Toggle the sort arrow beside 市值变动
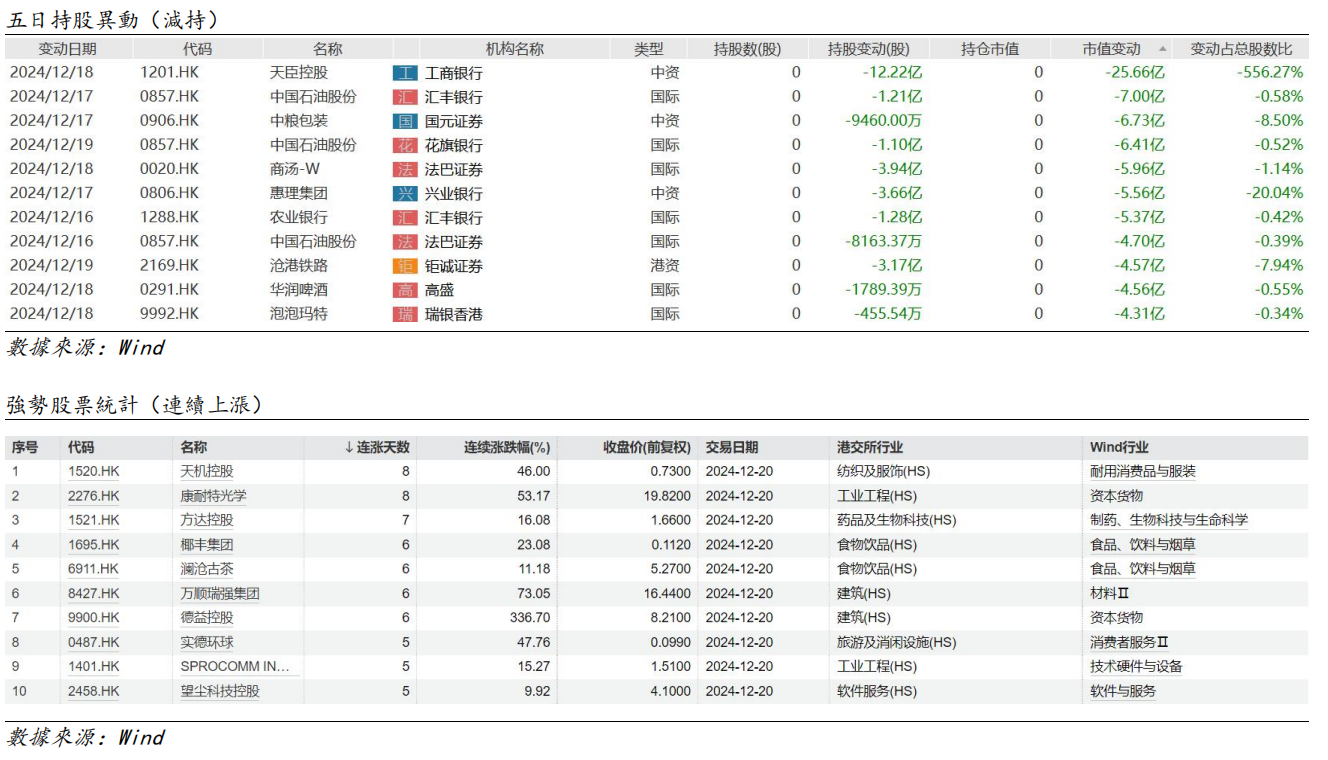This screenshot has height=760, width=1328. point(1162,49)
